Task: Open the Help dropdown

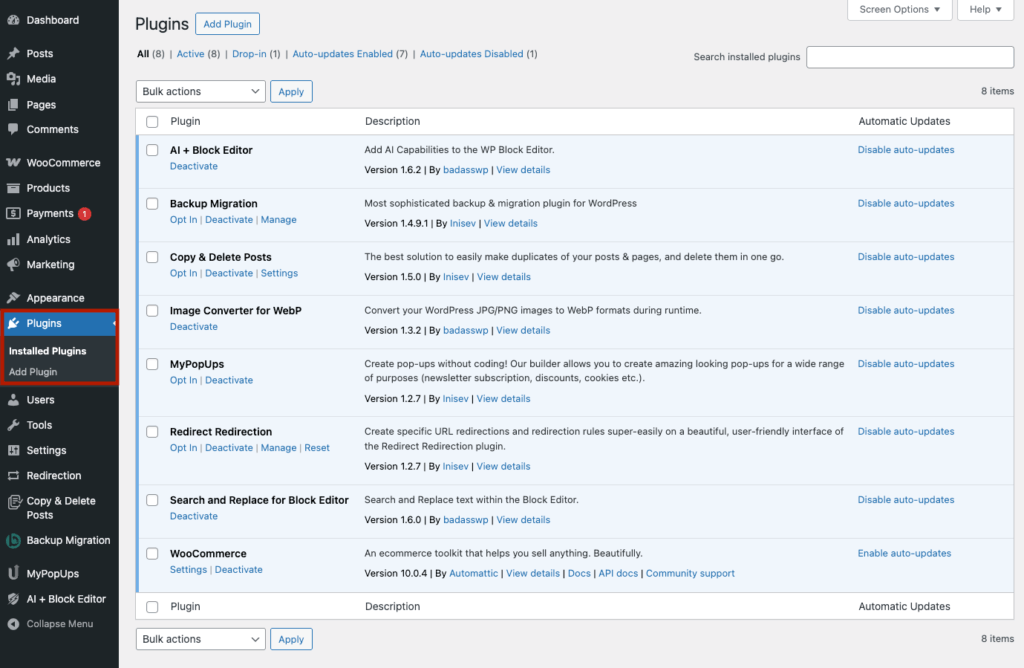Action: 985,10
